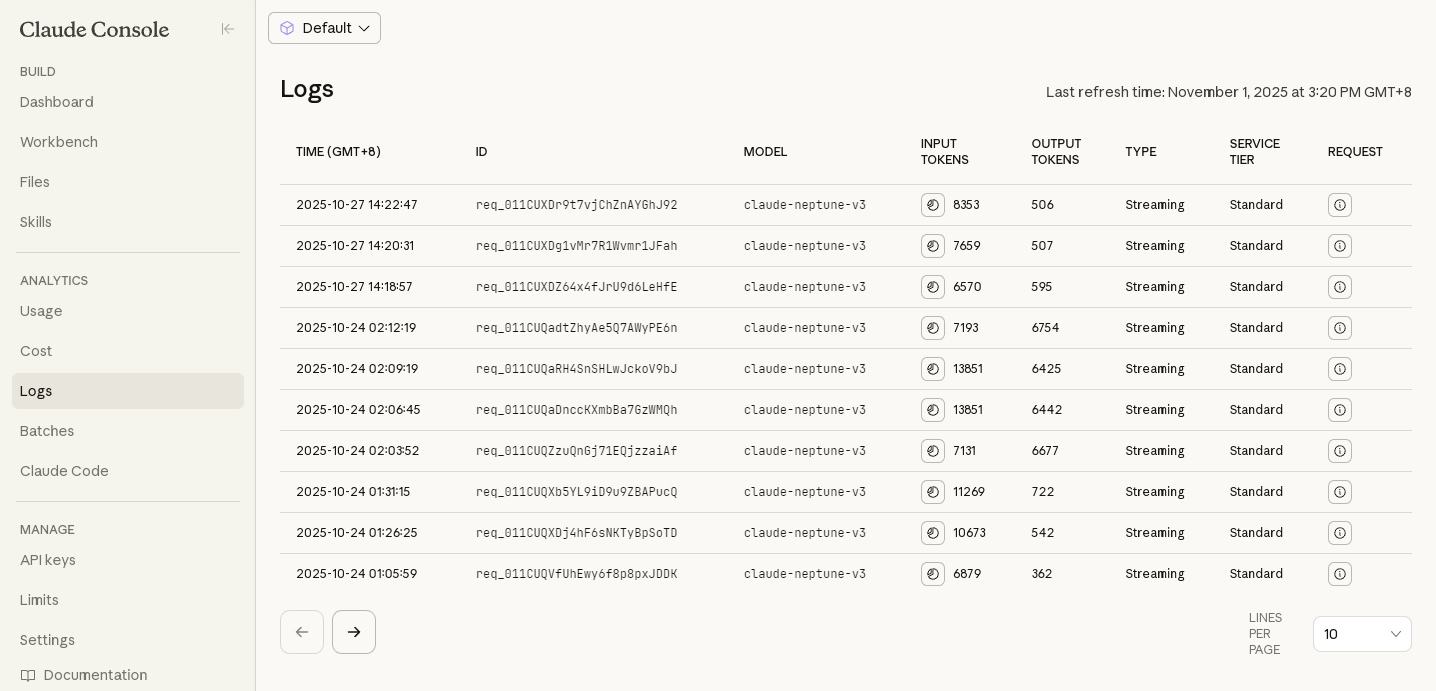Click the token icon next to 13851 at 02:09:19
1436x691 pixels.
(x=933, y=369)
